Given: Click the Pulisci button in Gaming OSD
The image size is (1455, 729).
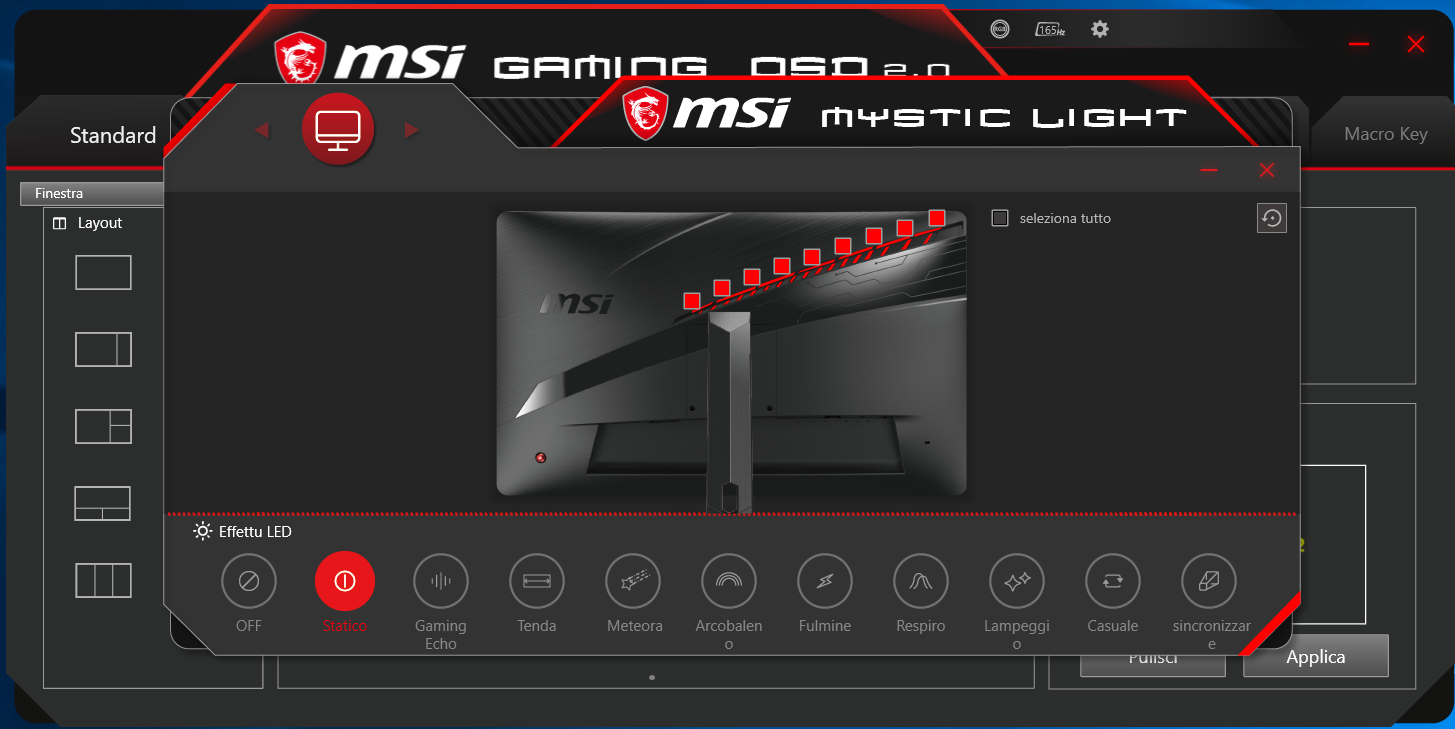Looking at the screenshot, I should [1153, 661].
